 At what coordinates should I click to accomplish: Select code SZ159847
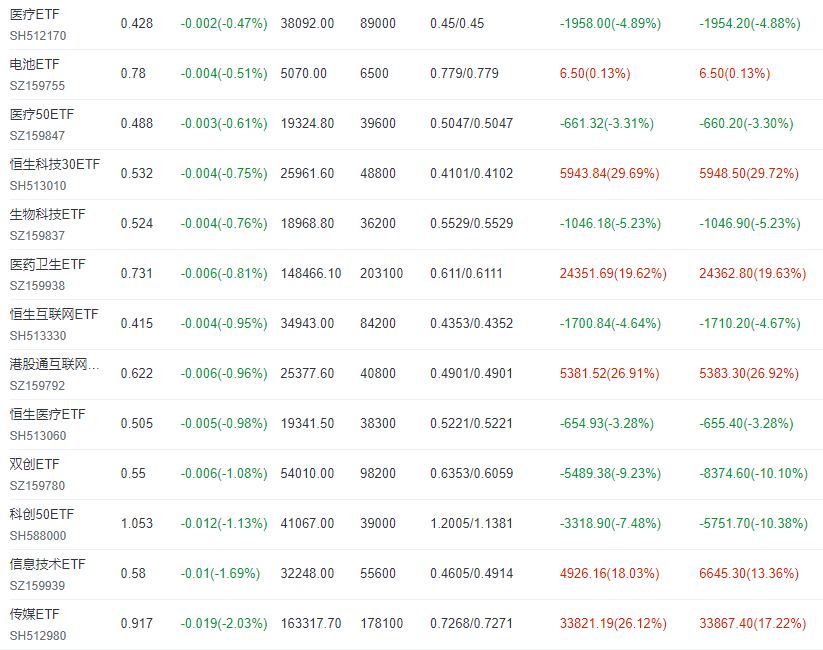(x=37, y=135)
